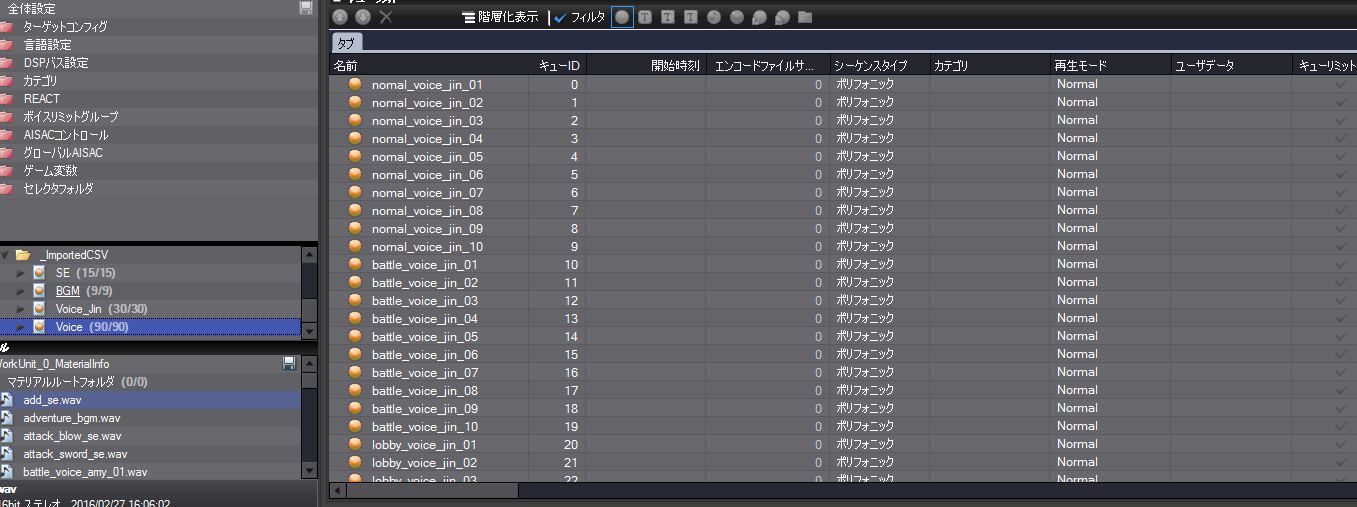Open AISACコントロール item

click(66, 134)
